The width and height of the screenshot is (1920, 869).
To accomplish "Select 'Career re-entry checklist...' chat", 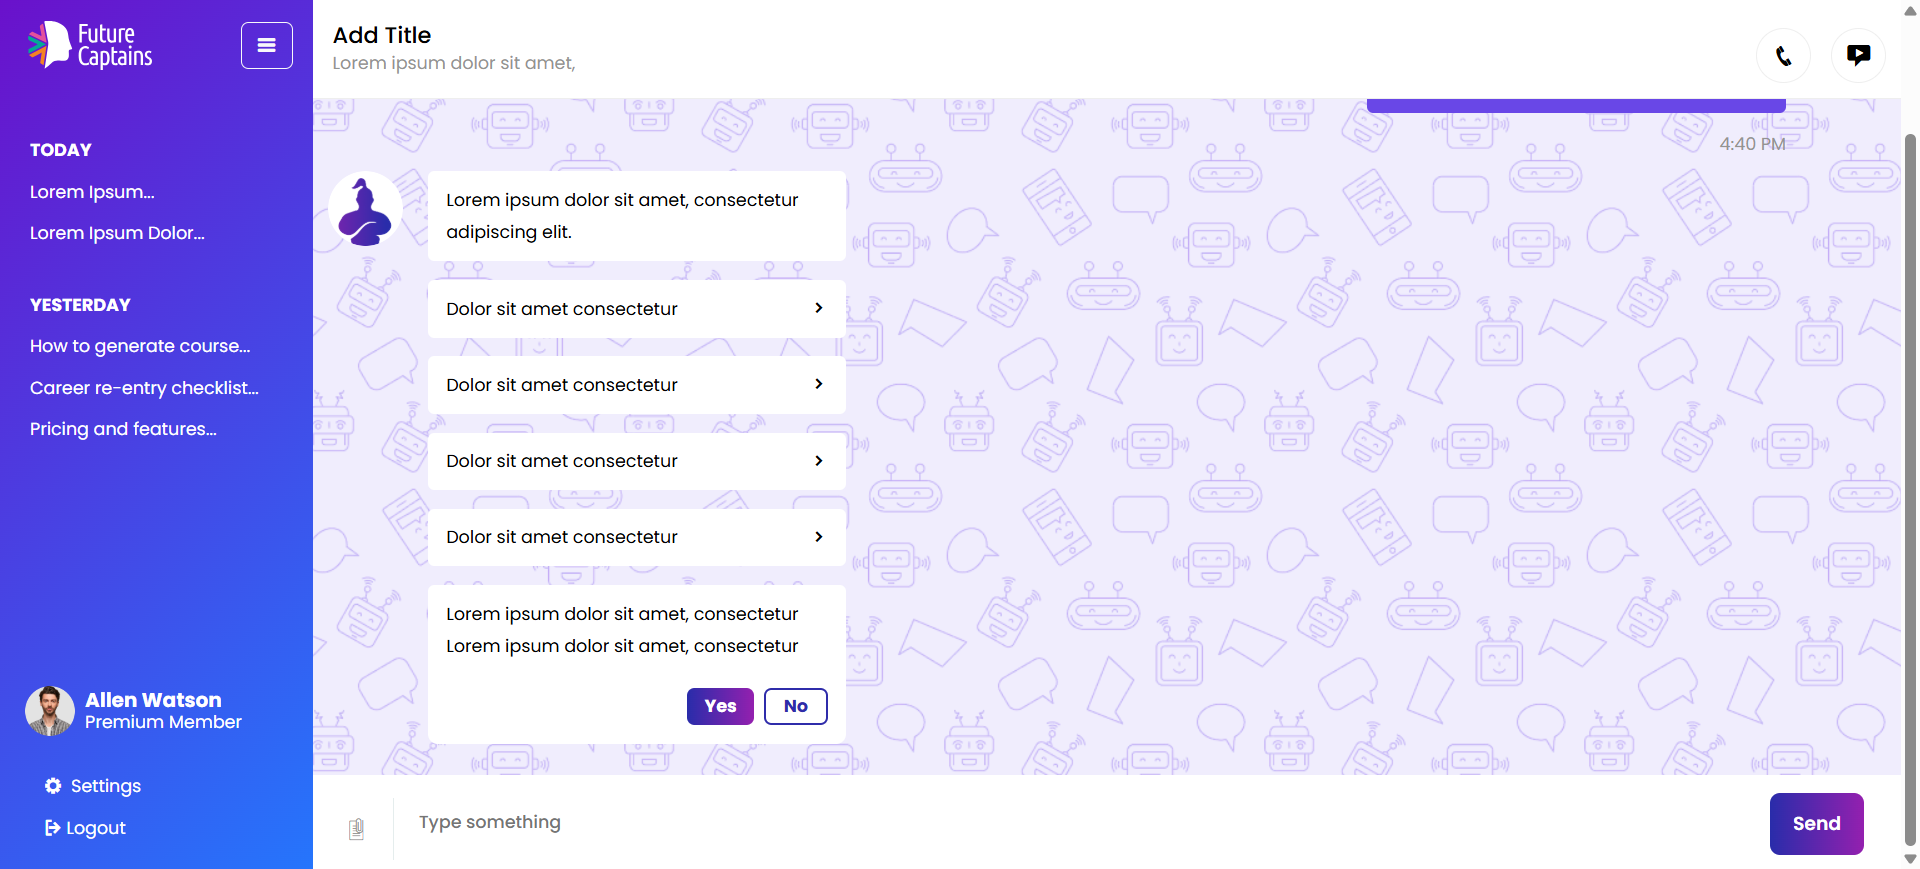I will point(144,388).
